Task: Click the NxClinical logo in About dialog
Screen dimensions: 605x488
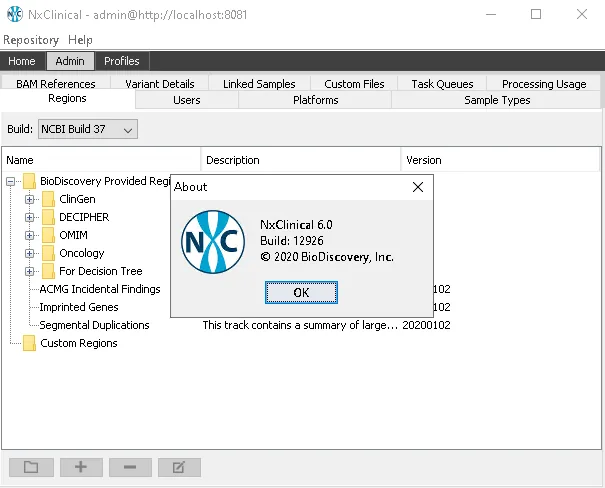Action: (x=213, y=242)
